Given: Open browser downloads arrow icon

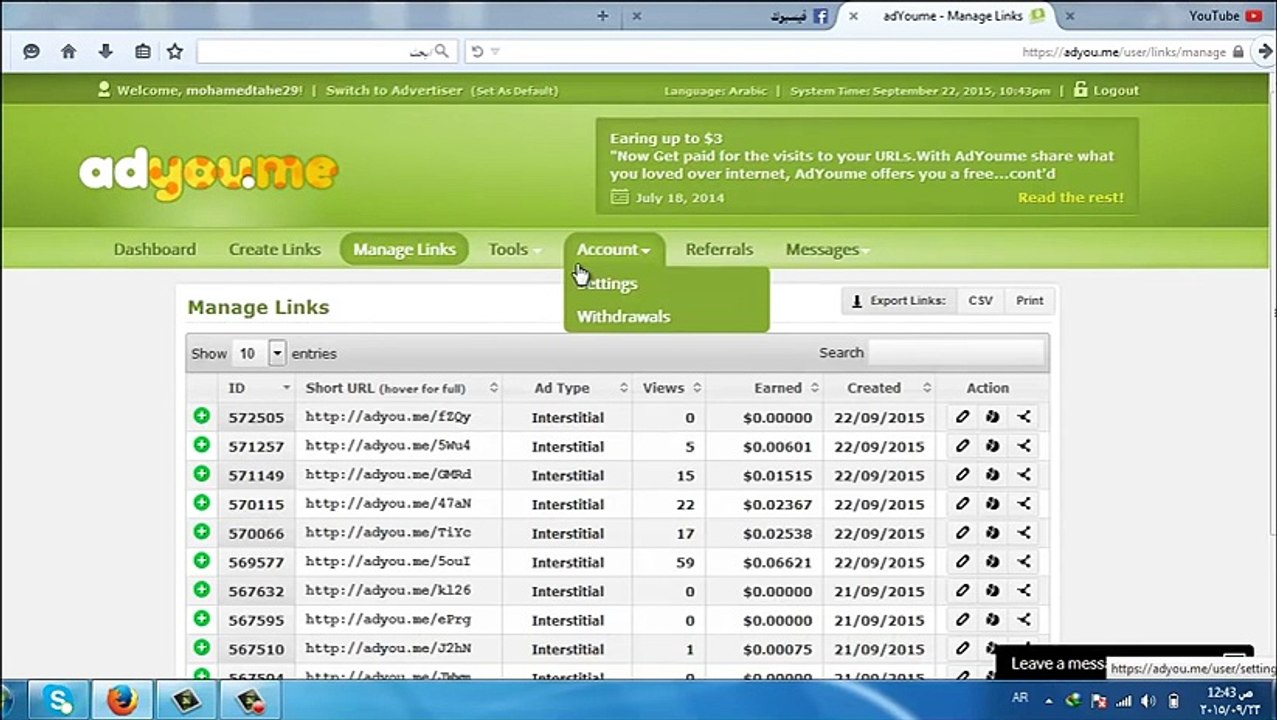Looking at the screenshot, I should [105, 51].
